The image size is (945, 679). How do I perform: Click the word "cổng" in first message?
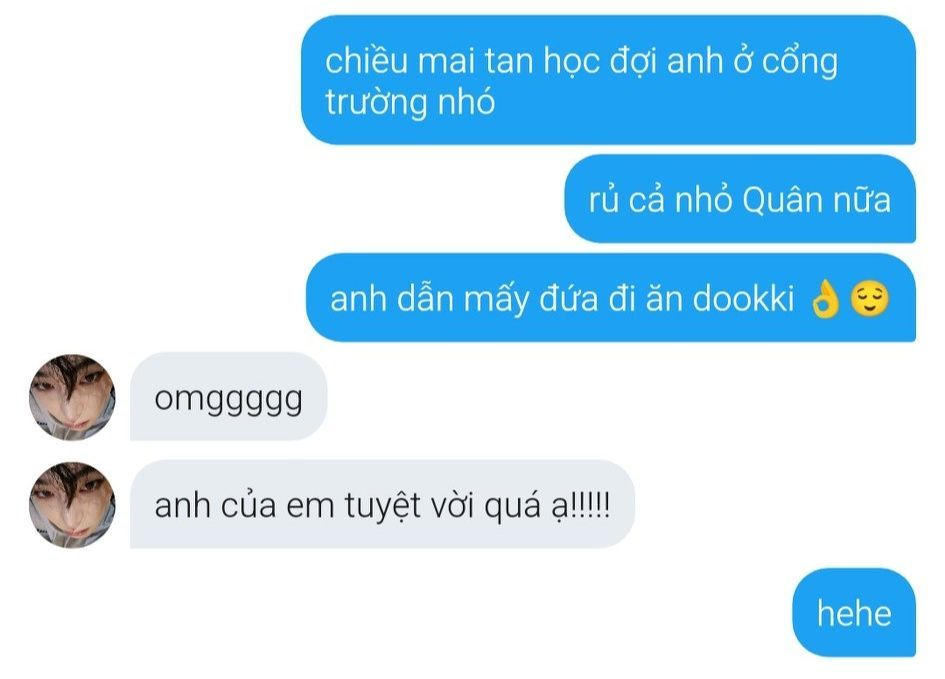[x=800, y=62]
